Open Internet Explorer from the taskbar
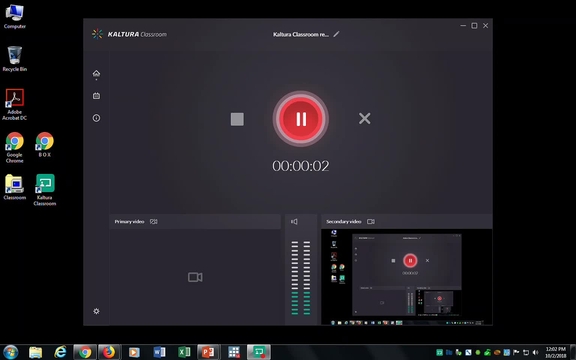 point(60,352)
